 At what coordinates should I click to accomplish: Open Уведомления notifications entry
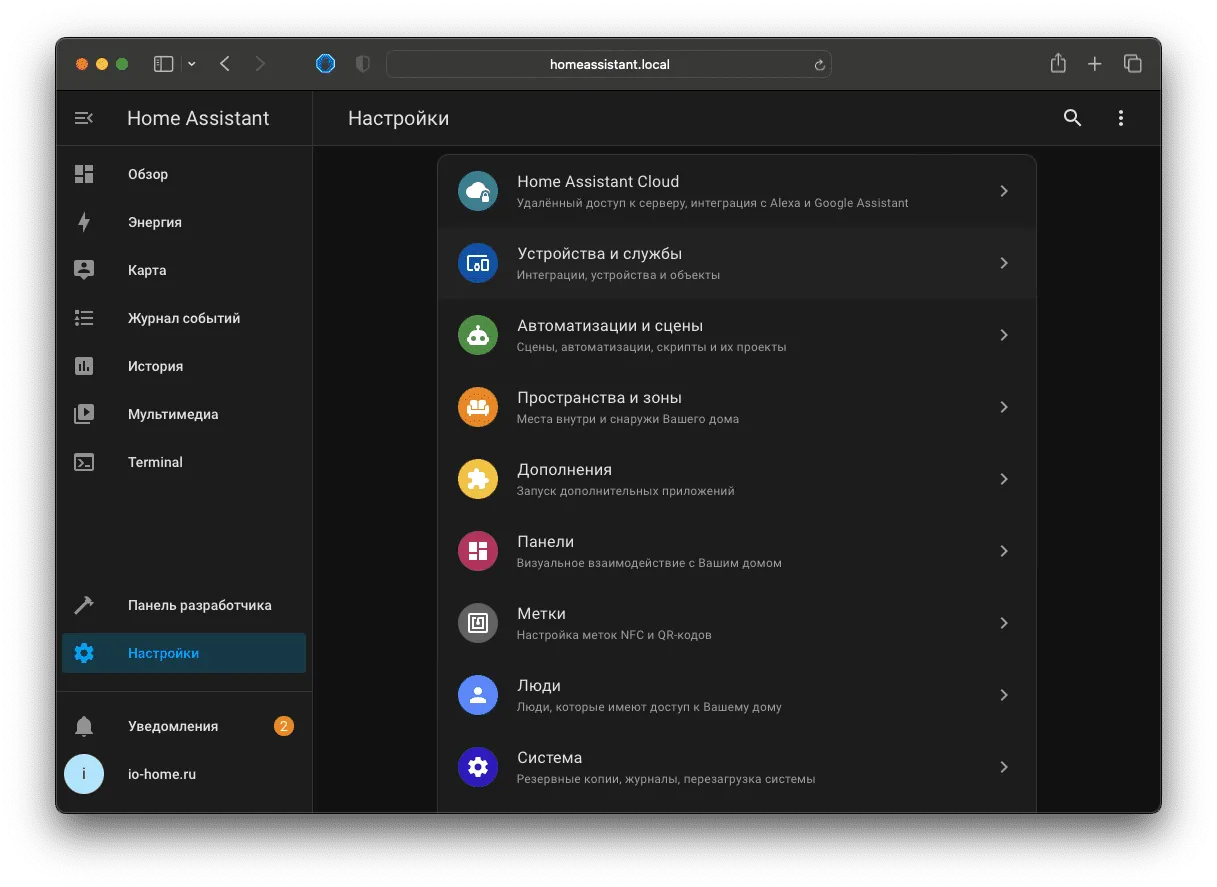coord(184,726)
